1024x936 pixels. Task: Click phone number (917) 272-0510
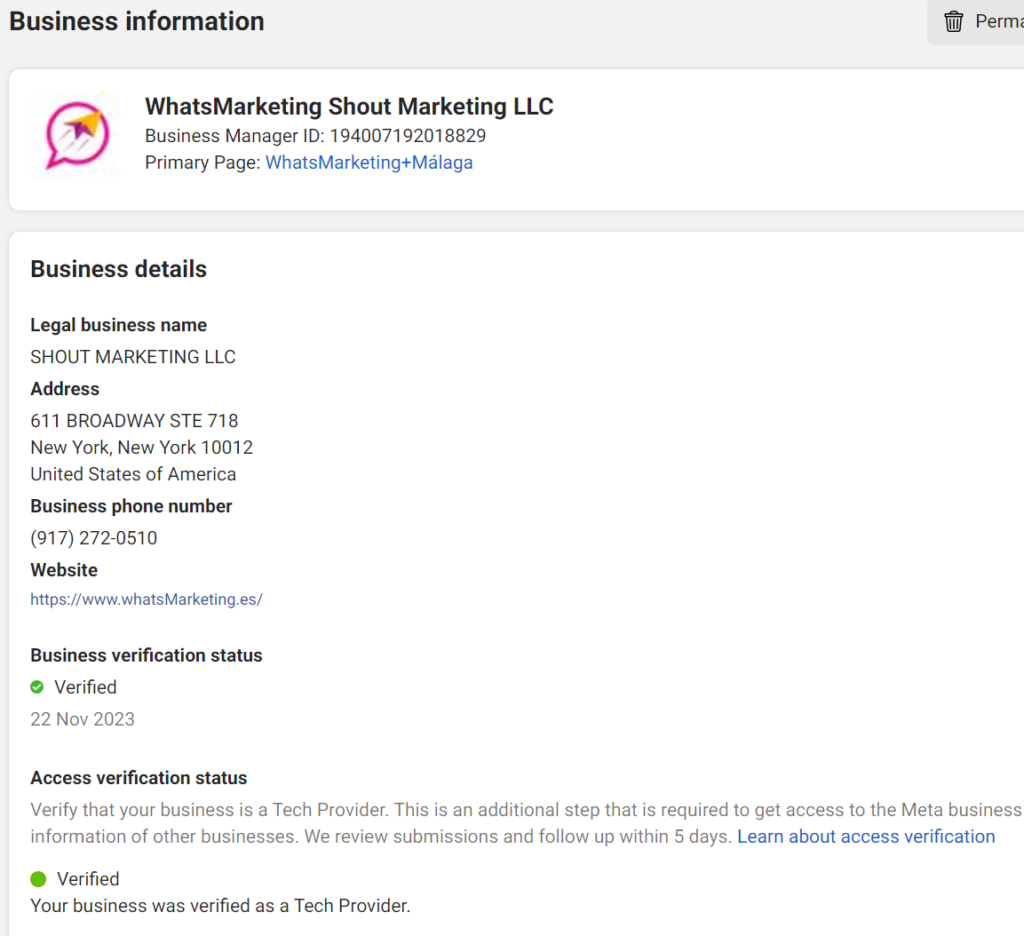tap(94, 538)
